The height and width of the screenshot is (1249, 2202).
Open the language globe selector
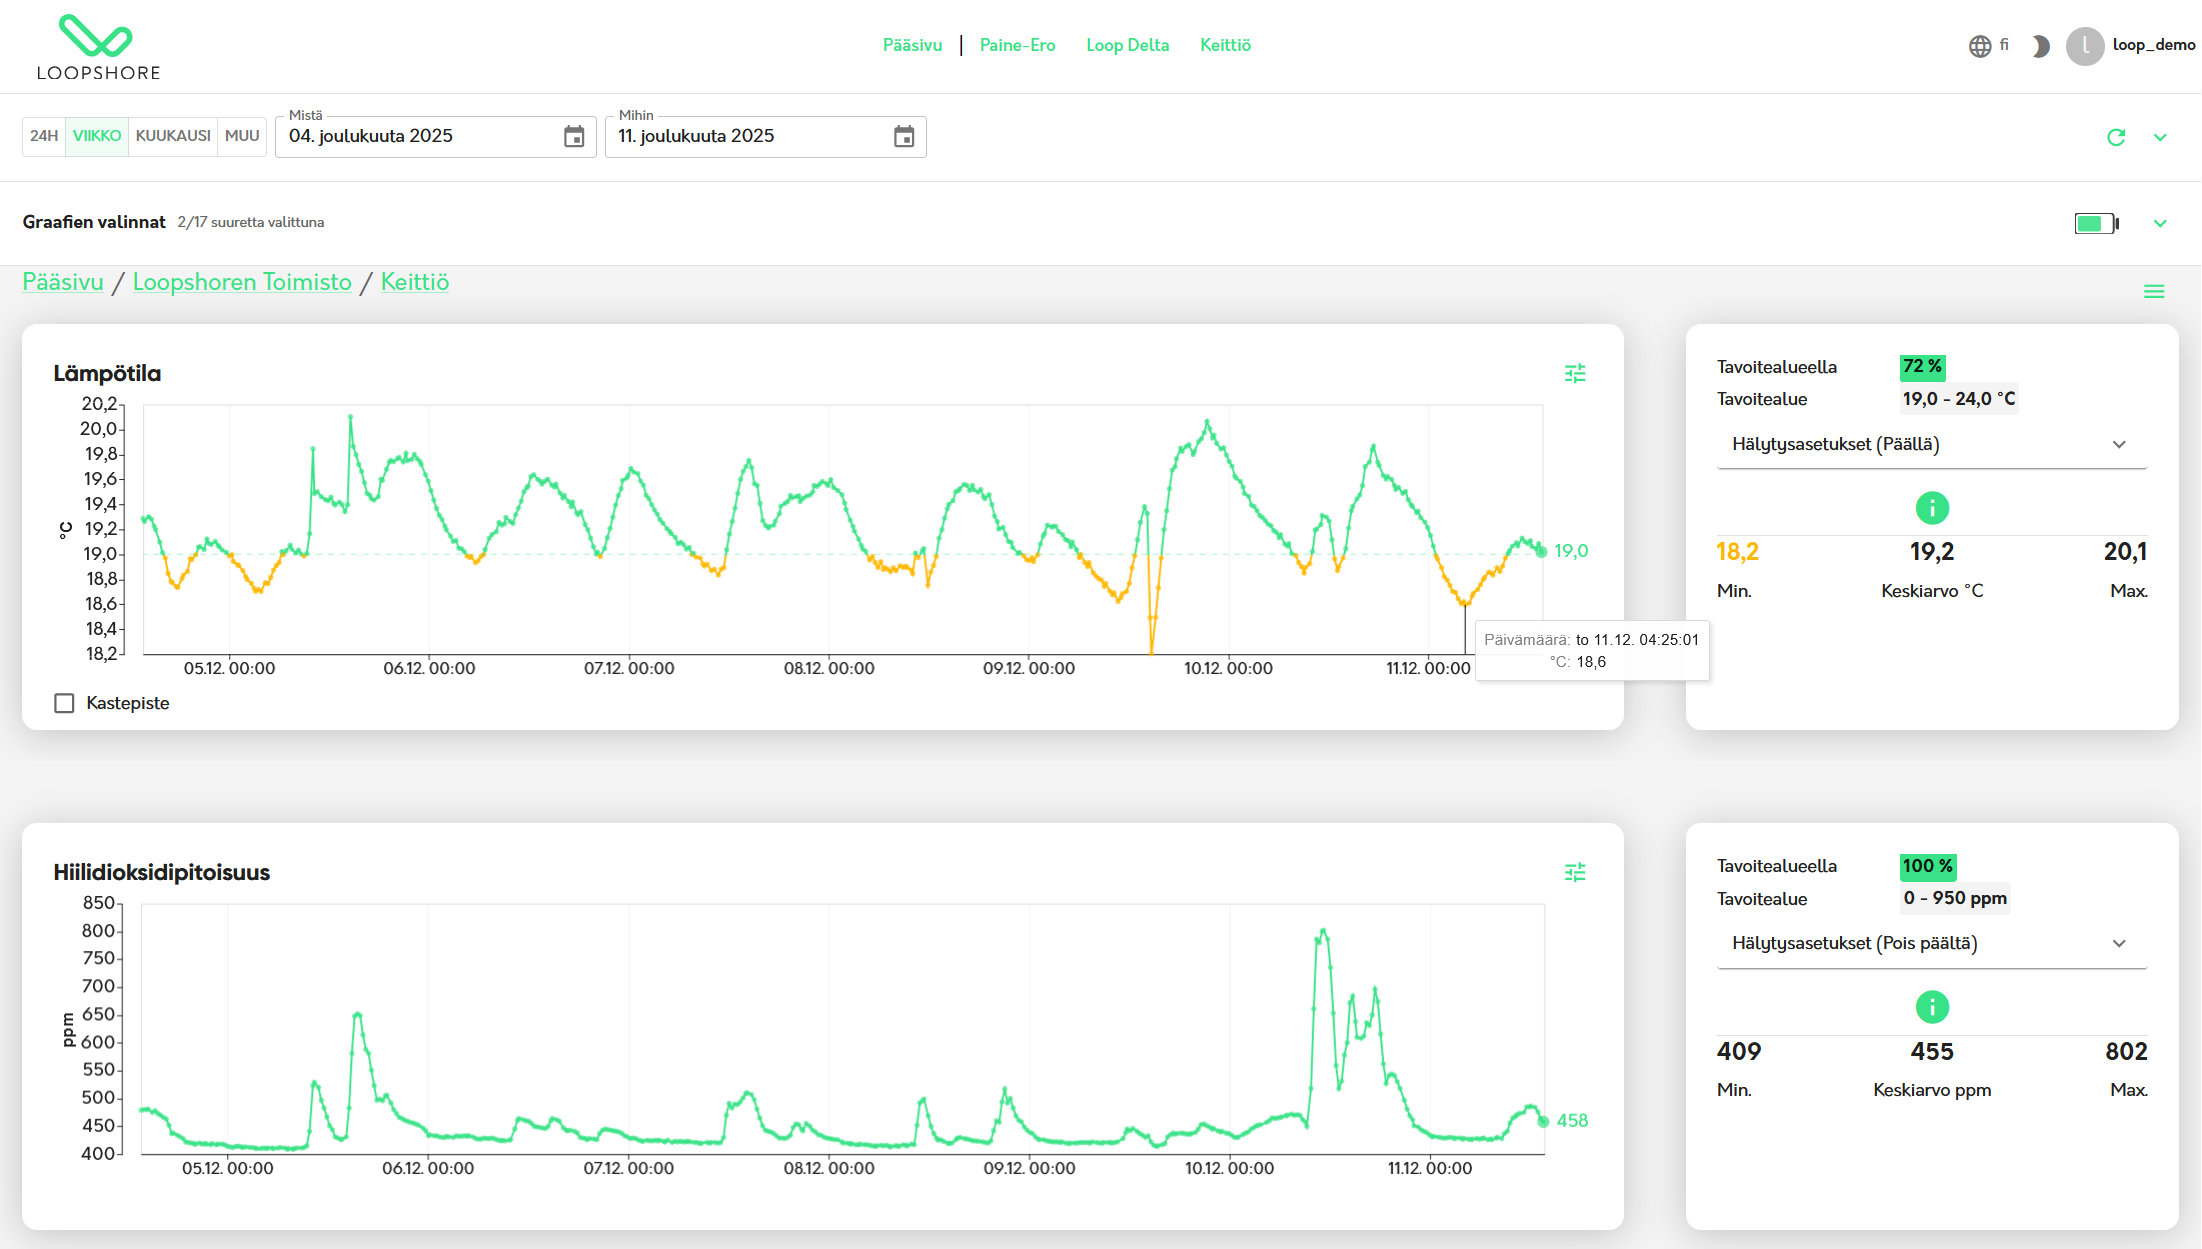point(1980,46)
